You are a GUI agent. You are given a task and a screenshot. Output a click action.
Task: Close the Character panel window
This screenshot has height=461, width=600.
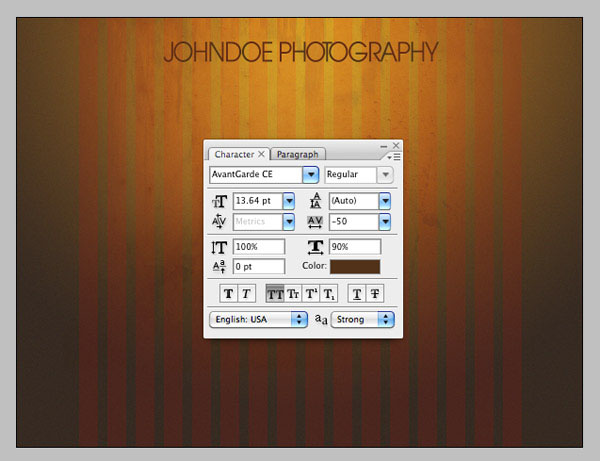coord(396,145)
